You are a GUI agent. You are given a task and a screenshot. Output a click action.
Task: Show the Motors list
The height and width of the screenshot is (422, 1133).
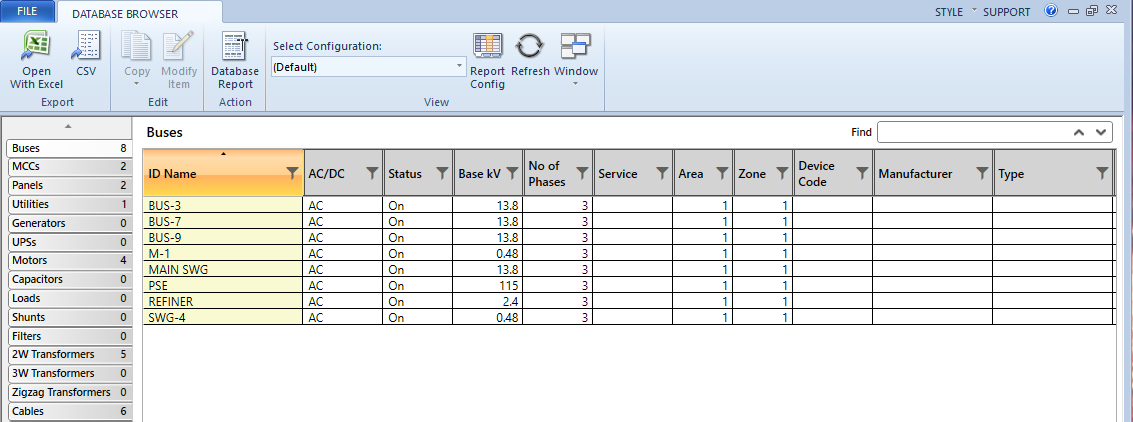[x=68, y=261]
